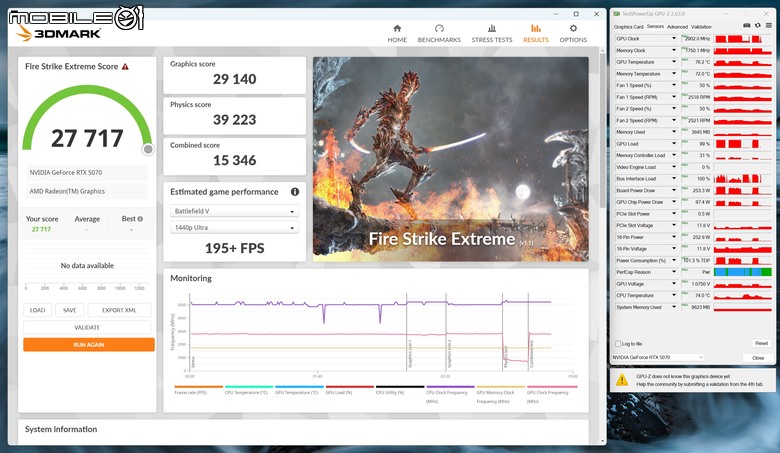Image resolution: width=780 pixels, height=453 pixels.
Task: Open GPU Load sensor dropdown arrow
Action: [674, 144]
